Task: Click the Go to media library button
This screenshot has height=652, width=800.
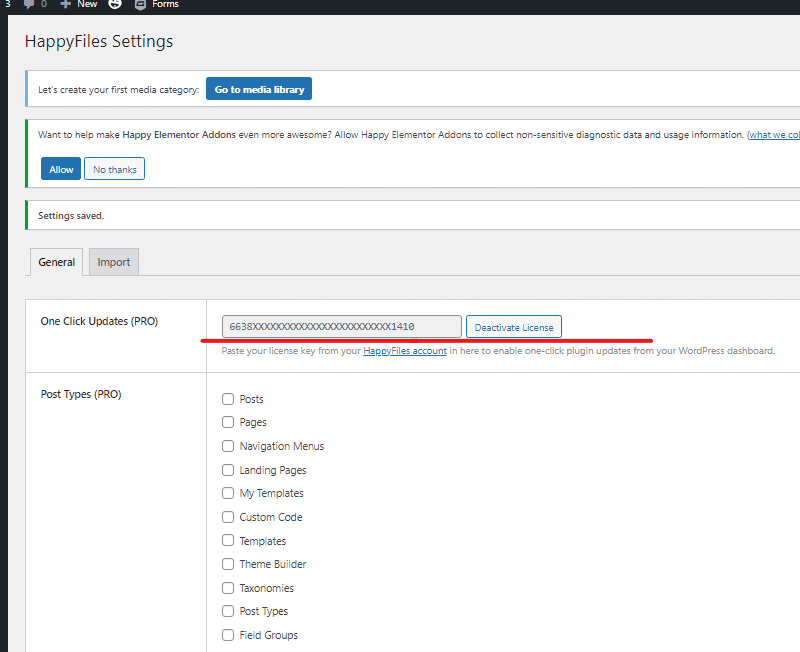Action: click(x=259, y=89)
